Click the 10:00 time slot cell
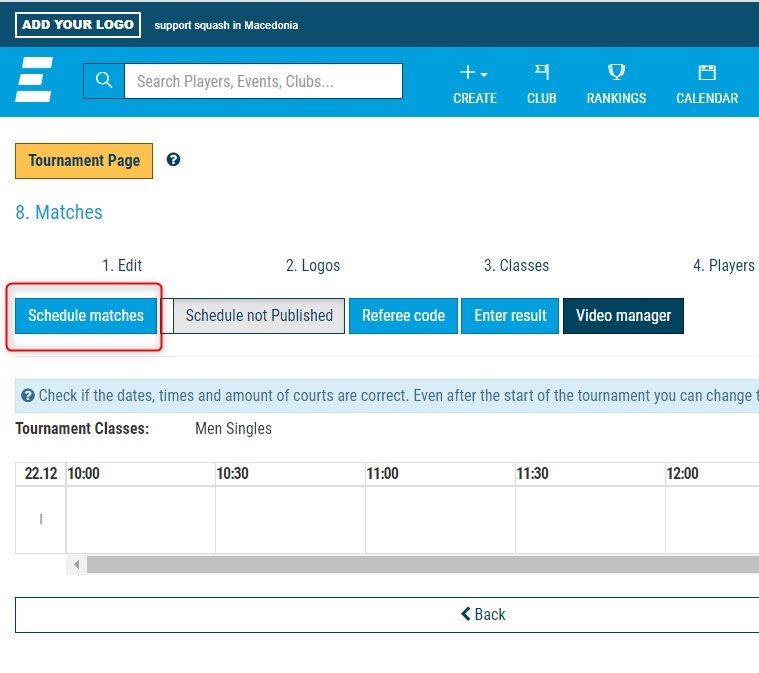This screenshot has width=759, height=673. [141, 520]
